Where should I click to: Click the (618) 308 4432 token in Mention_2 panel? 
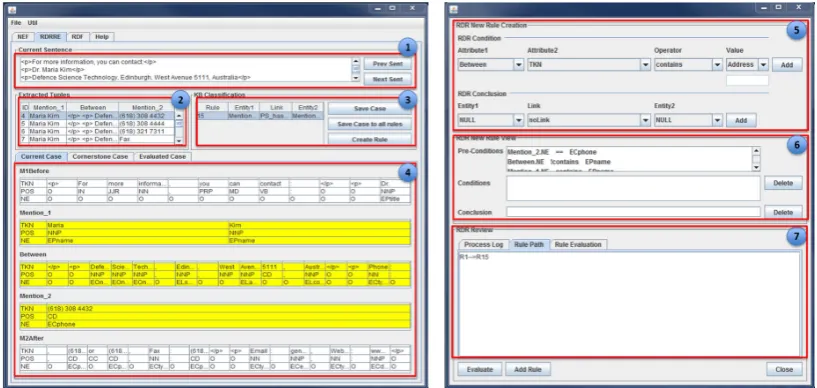[x=228, y=308]
